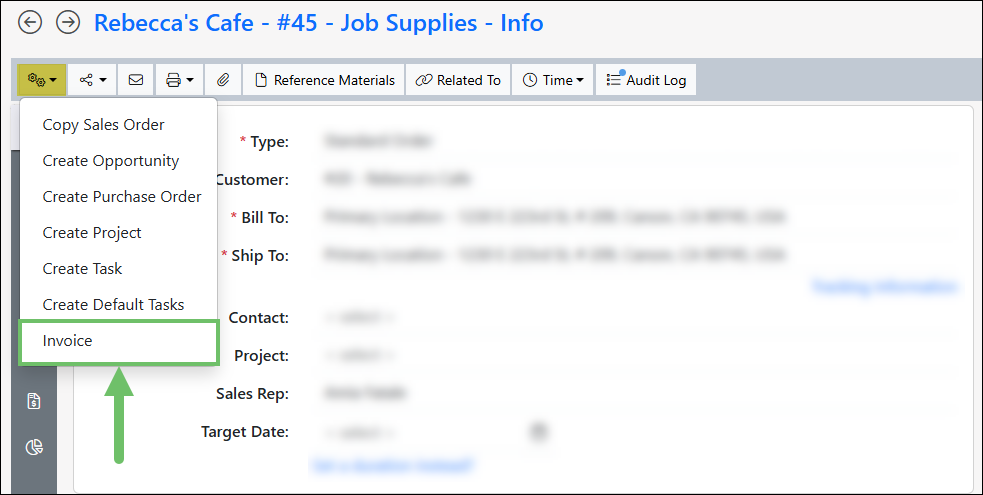Go back with the left arrow icon
983x495 pixels.
(29, 23)
